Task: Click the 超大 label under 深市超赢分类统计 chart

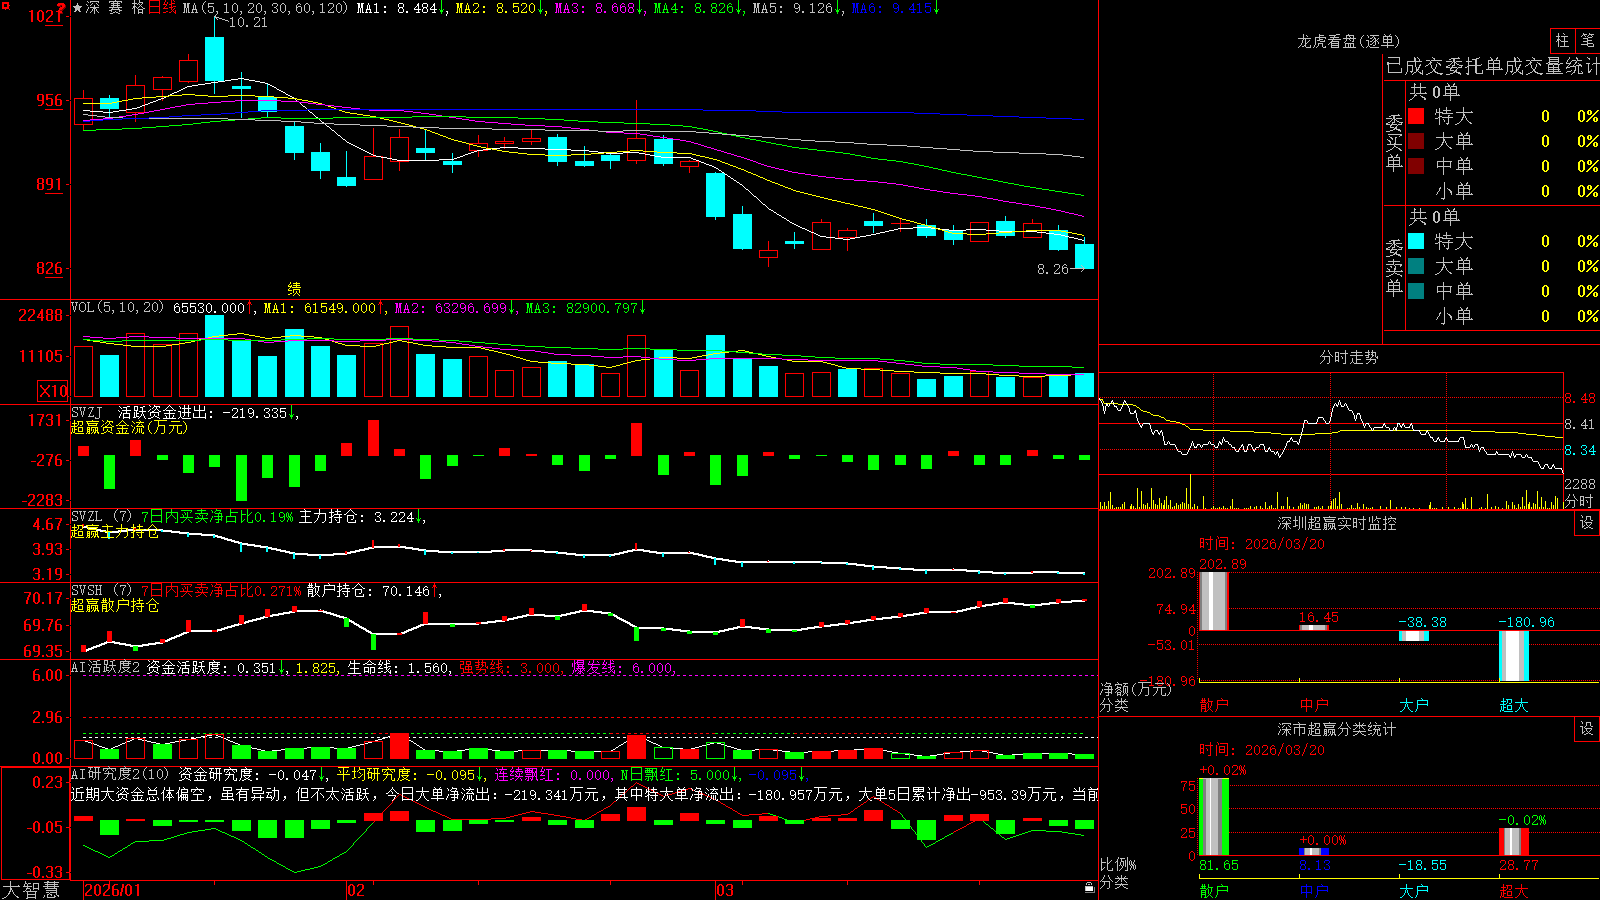Action: click(1514, 890)
